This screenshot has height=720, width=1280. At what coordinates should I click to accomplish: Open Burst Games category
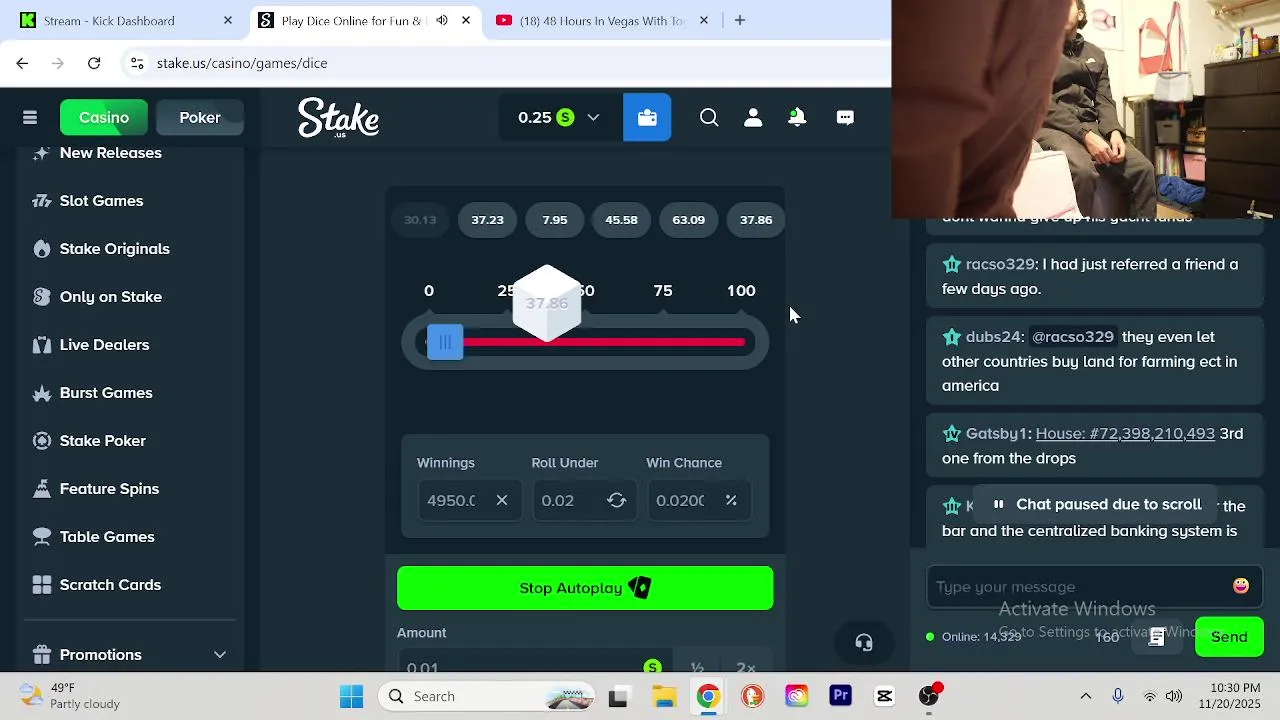(x=106, y=393)
